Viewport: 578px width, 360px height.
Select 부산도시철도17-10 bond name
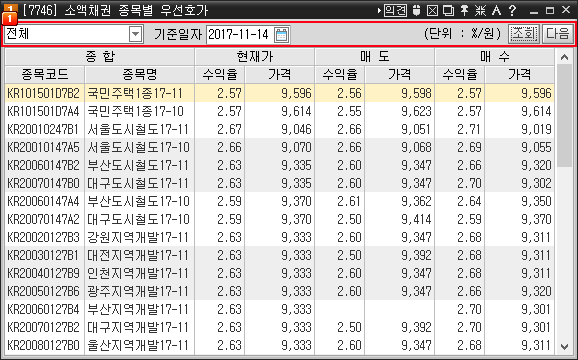138,202
